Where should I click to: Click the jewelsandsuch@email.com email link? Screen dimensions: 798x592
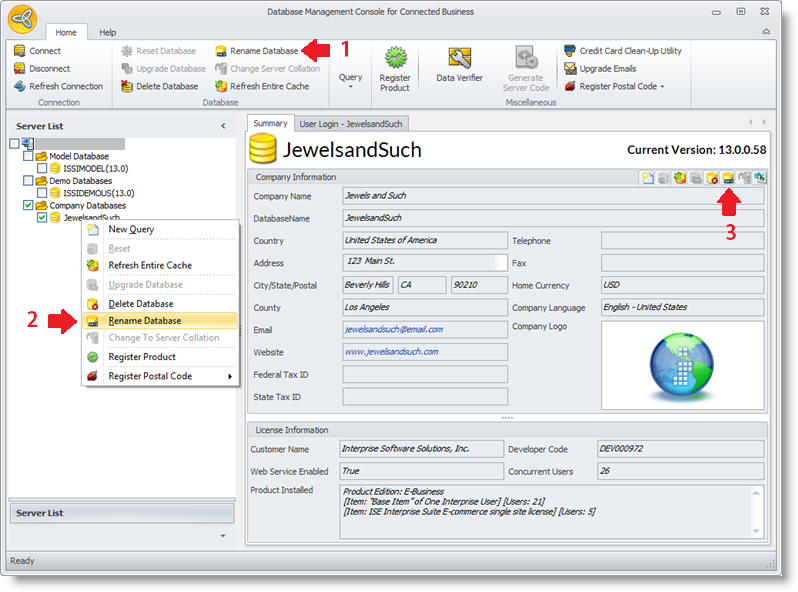click(394, 330)
